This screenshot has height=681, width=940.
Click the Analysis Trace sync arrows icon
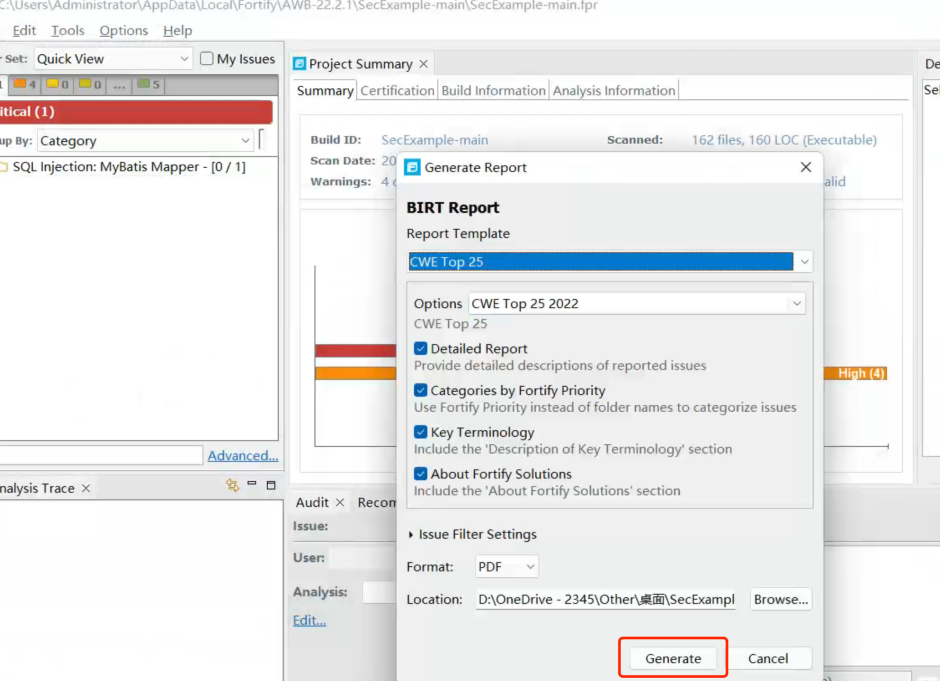[232, 486]
